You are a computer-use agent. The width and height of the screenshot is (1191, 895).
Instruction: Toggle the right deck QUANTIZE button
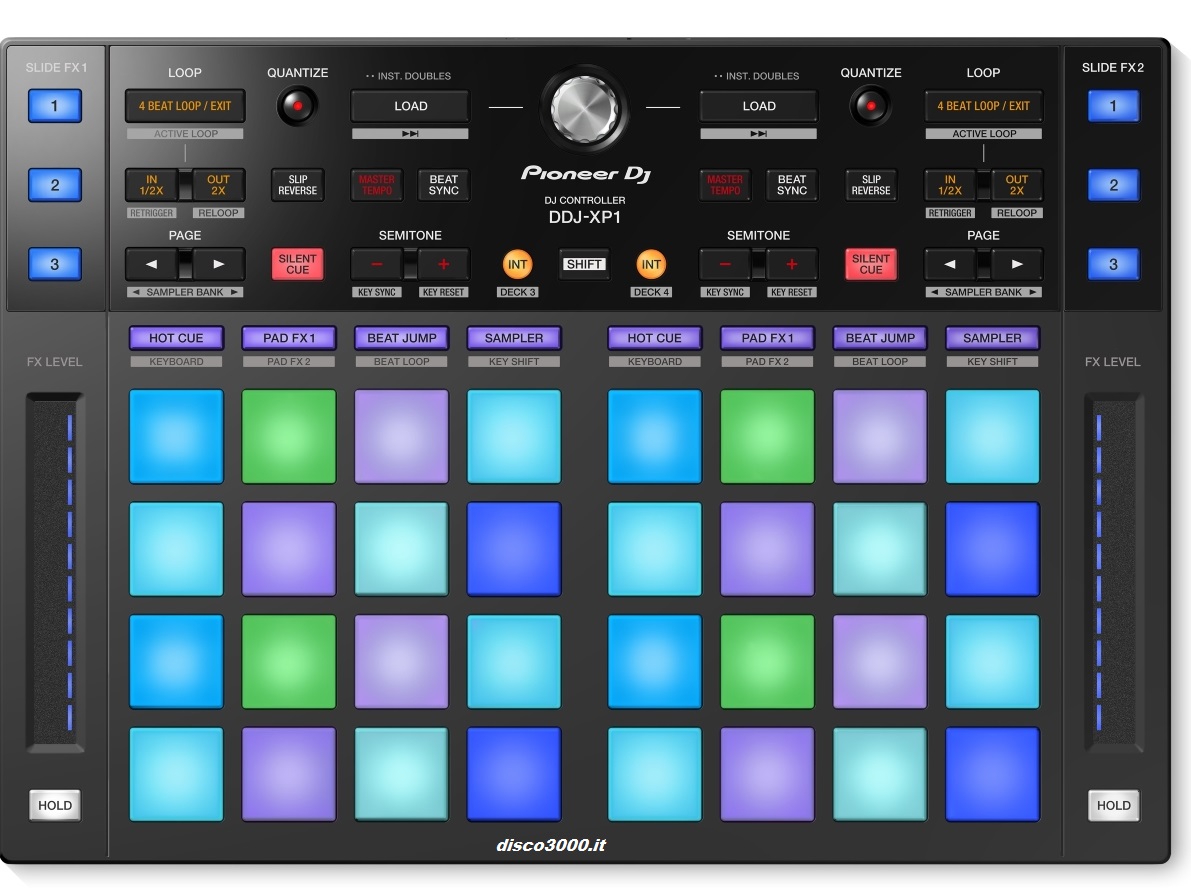870,106
